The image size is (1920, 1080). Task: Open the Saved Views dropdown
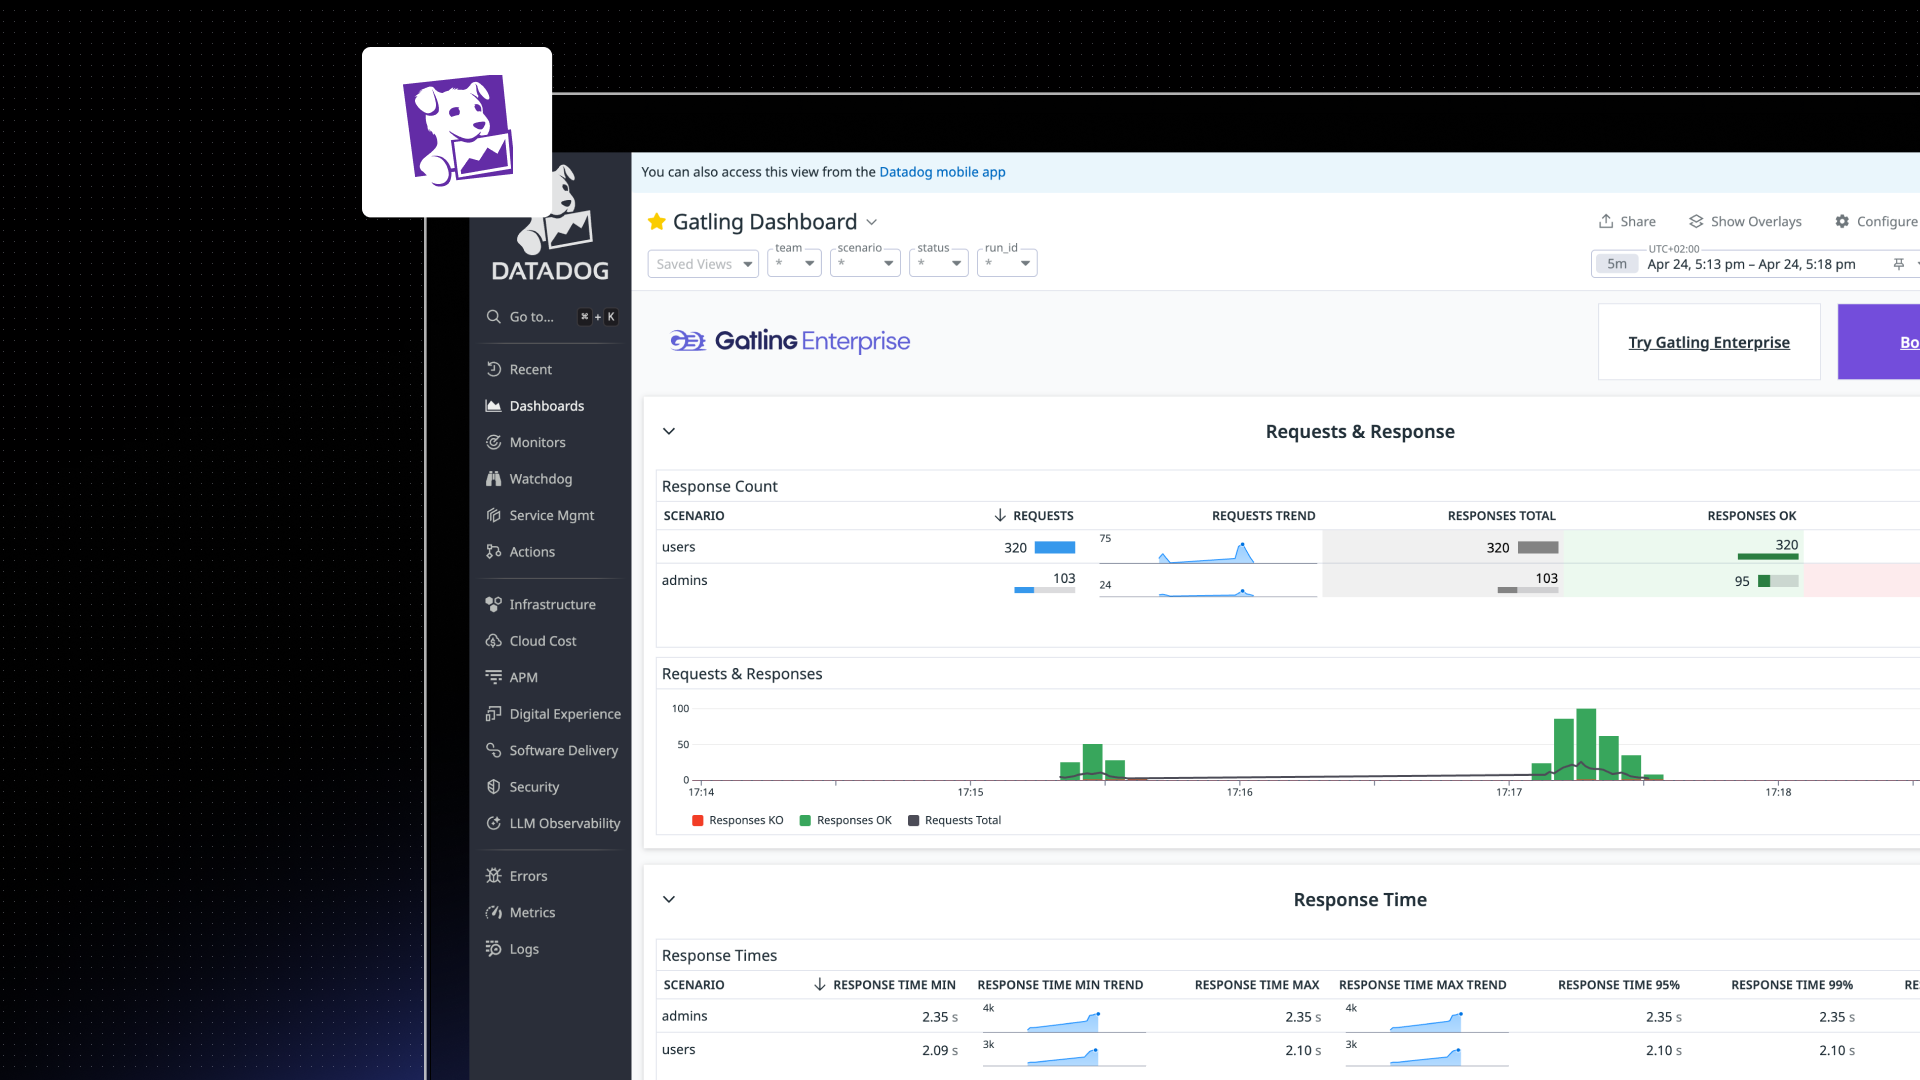click(703, 264)
